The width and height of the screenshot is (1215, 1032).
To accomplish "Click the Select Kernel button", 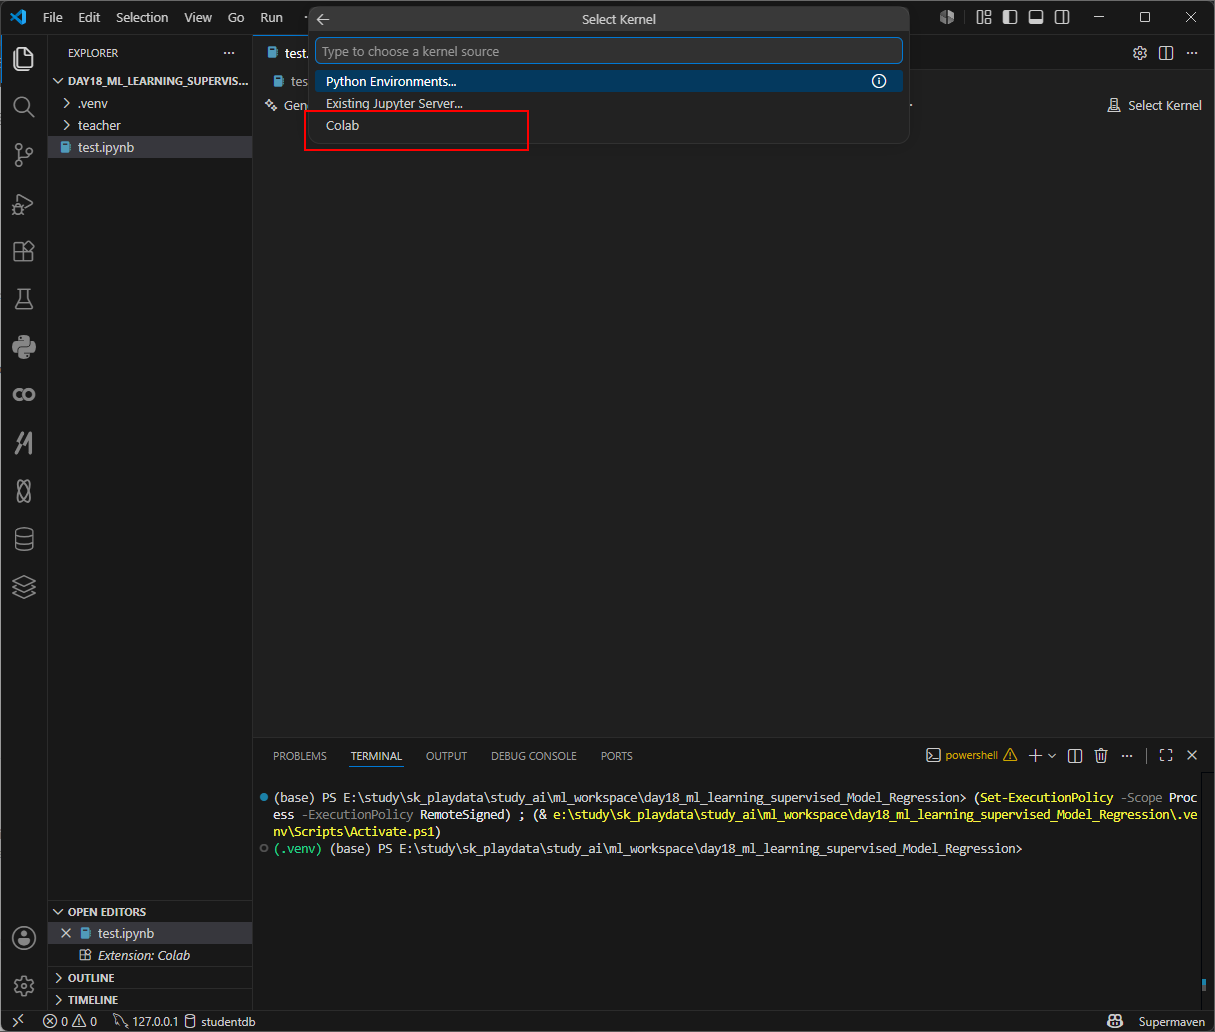I will [1154, 105].
